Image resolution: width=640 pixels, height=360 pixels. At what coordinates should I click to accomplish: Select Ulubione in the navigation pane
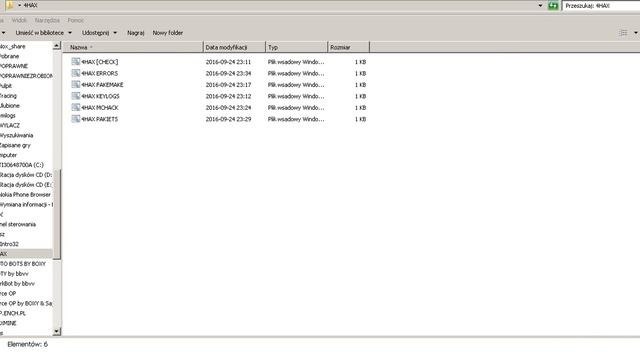pos(10,106)
